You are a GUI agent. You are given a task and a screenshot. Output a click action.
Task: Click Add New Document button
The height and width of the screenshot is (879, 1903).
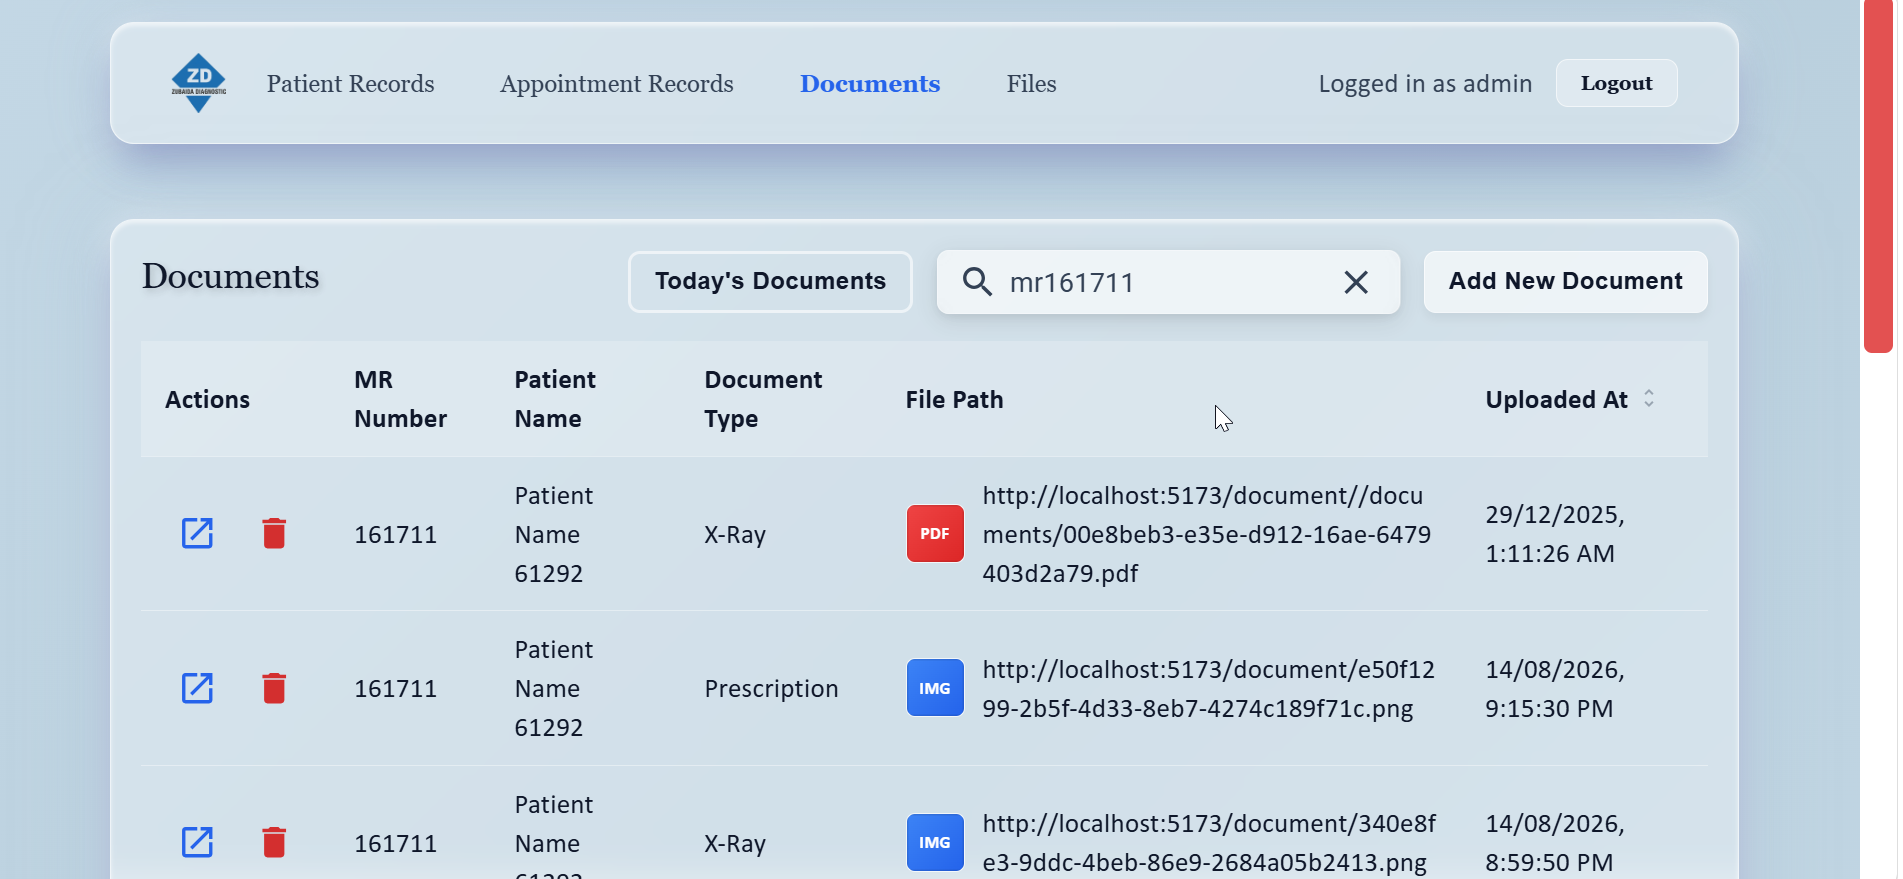click(1565, 281)
